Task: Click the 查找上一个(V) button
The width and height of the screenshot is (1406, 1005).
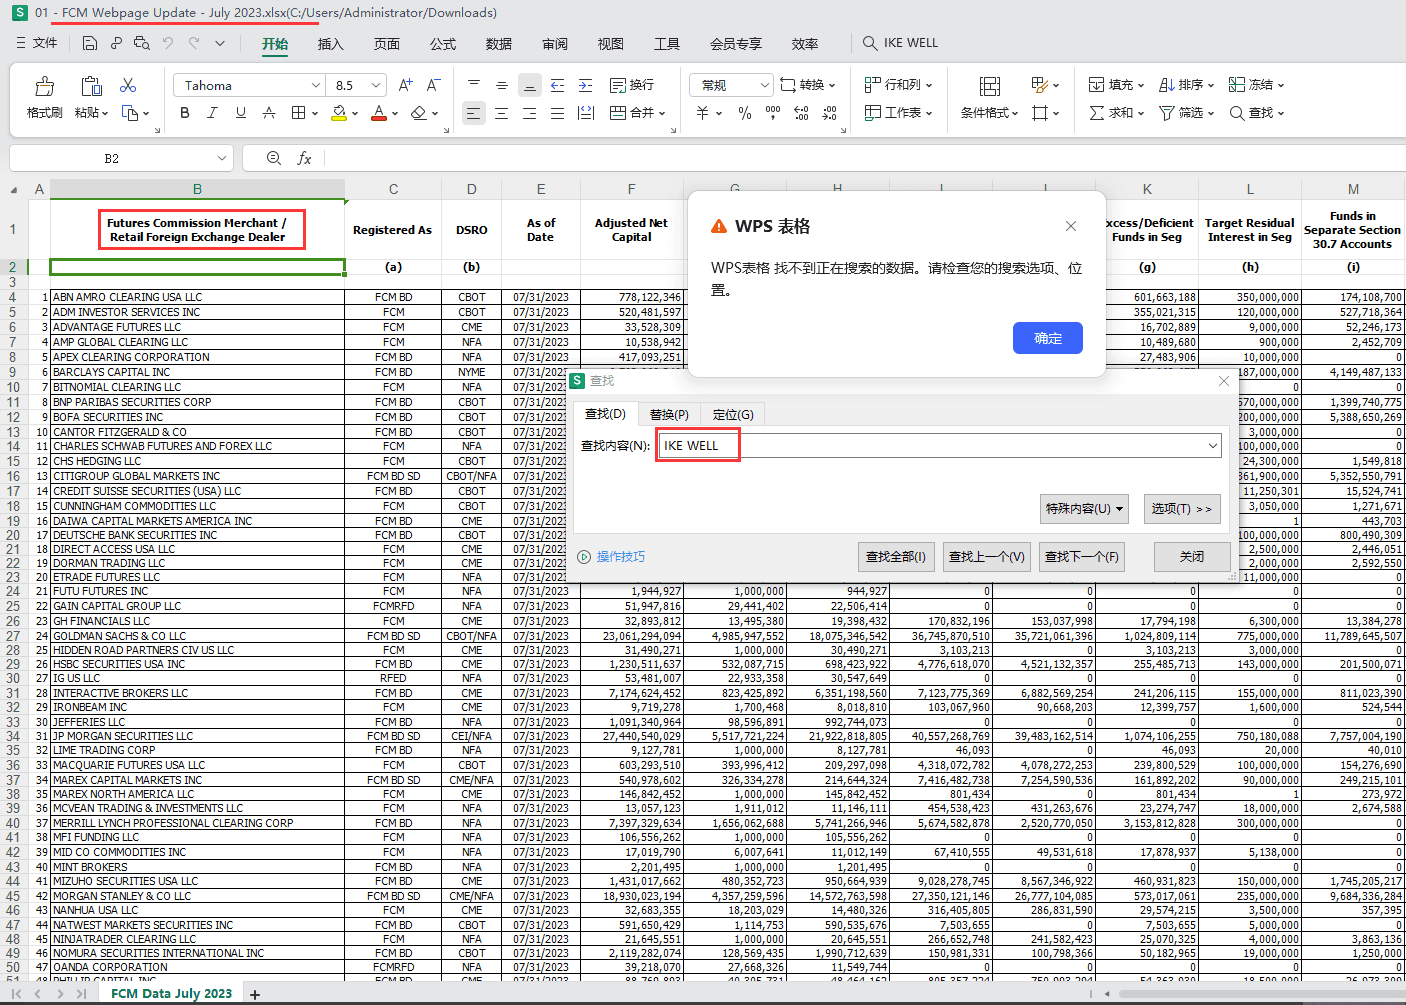Action: click(x=987, y=557)
